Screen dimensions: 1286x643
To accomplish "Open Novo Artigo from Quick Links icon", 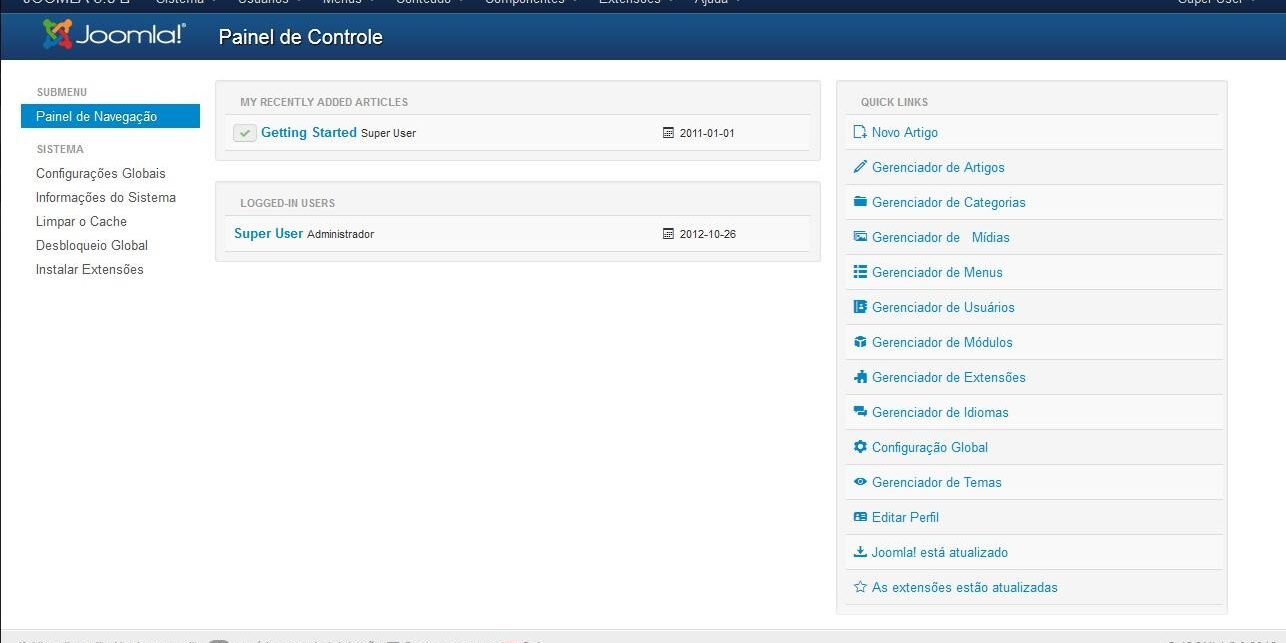I will (860, 132).
